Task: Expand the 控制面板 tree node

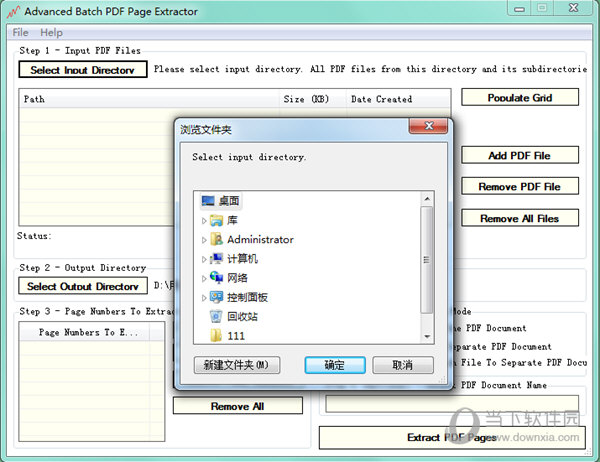Action: [x=204, y=297]
